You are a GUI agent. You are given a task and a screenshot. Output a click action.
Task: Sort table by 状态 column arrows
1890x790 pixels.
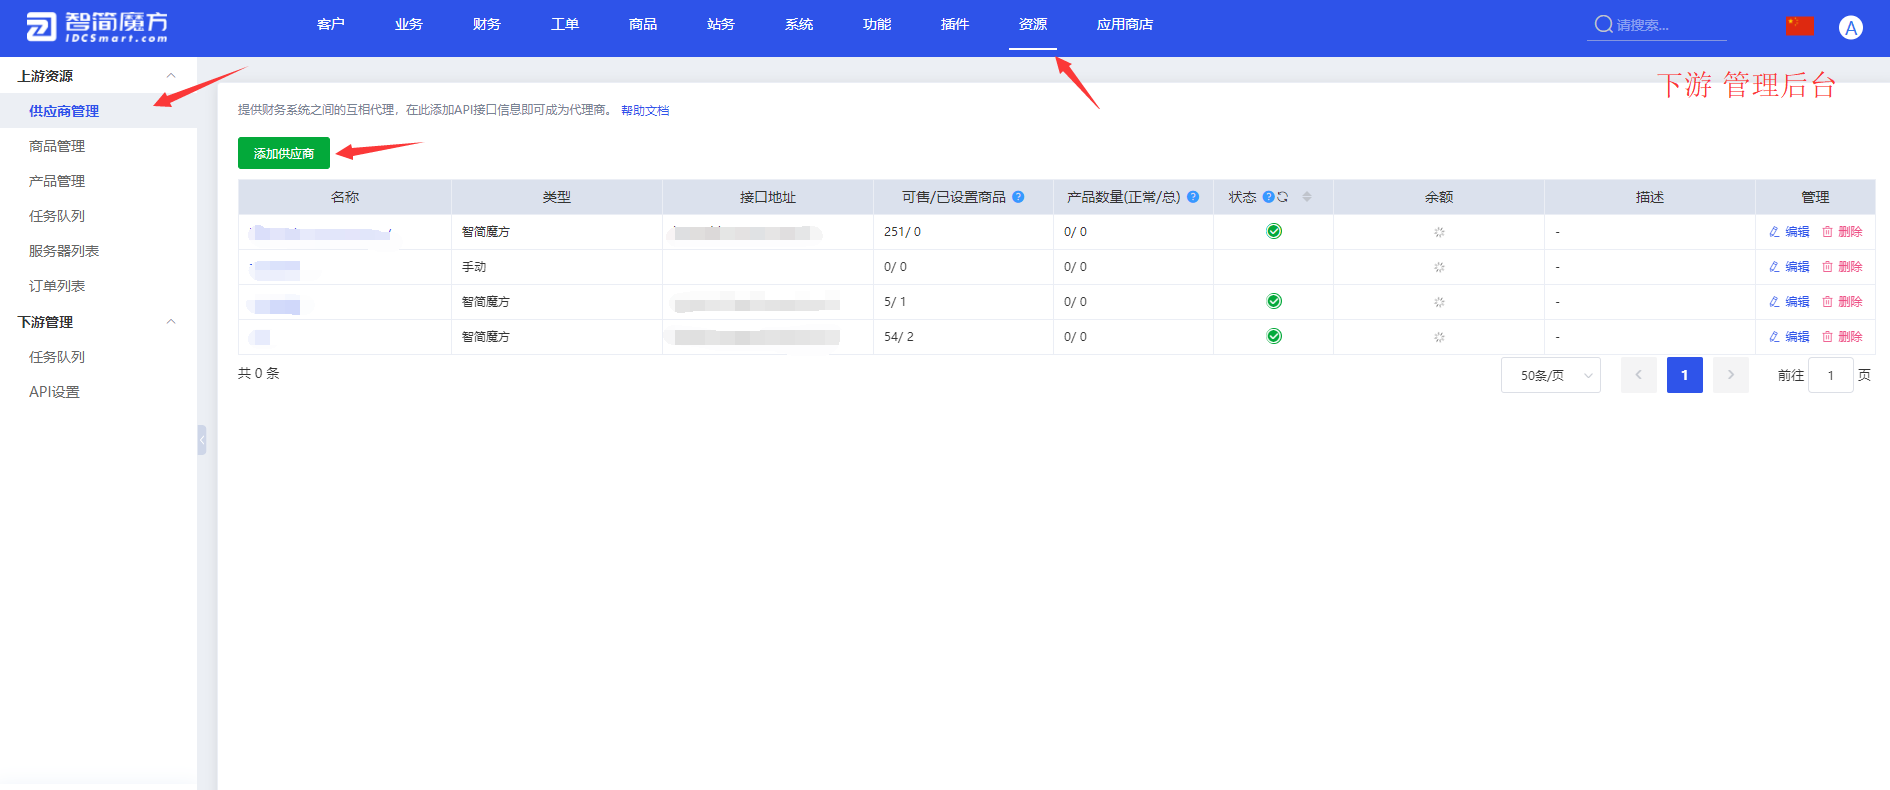[x=1306, y=197]
